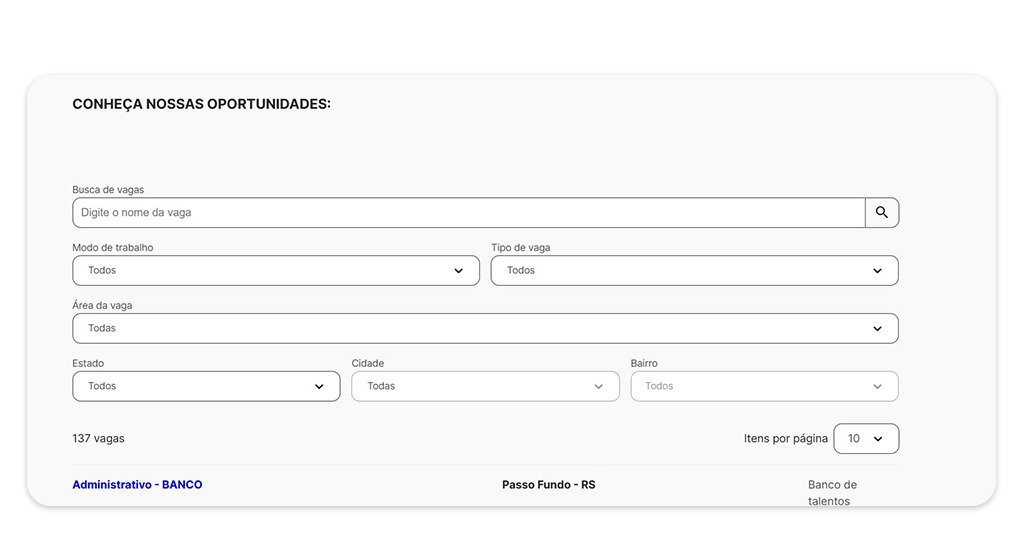The width and height of the screenshot is (1024, 536).
Task: Click the 137 vagas results count
Action: coord(98,439)
